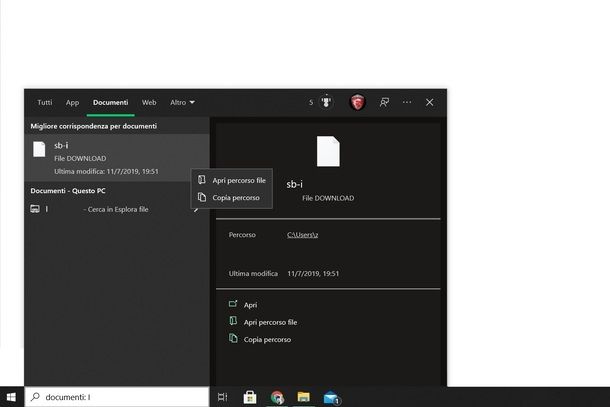This screenshot has height=407, width=610.
Task: Click the Ultima modifica date in details pane
Action: pyautogui.click(x=313, y=274)
